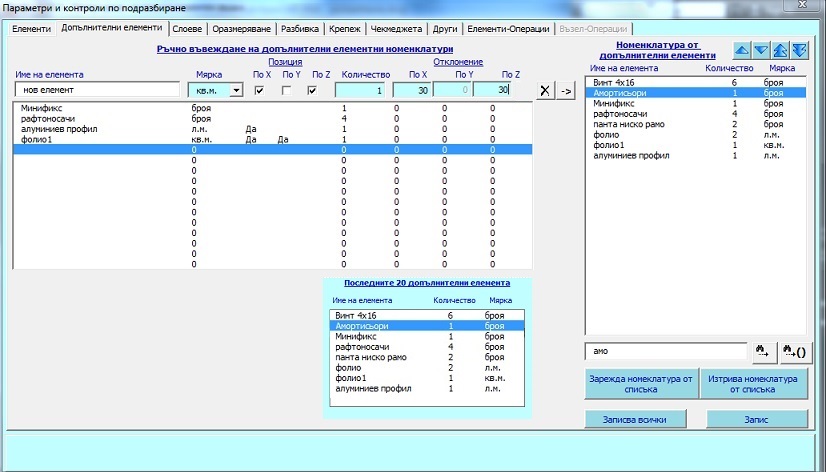826x472 pixels.
Task: Select Минификс in right nomenclature list
Action: coord(695,104)
